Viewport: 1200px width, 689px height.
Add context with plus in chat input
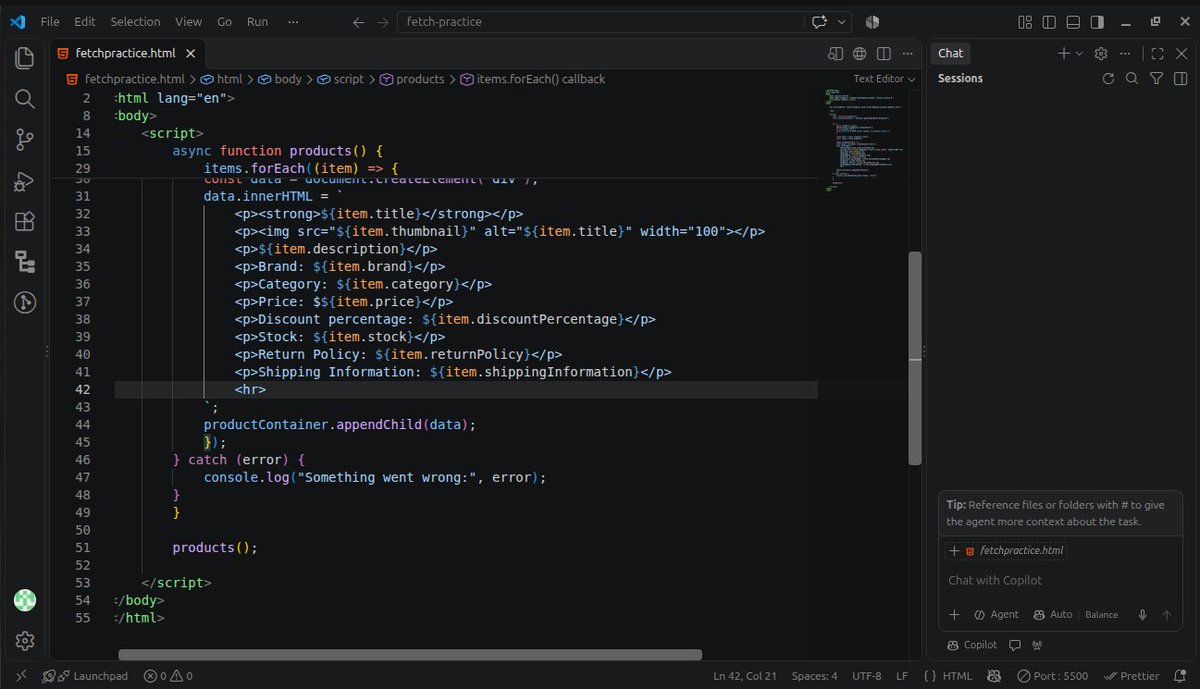point(954,615)
